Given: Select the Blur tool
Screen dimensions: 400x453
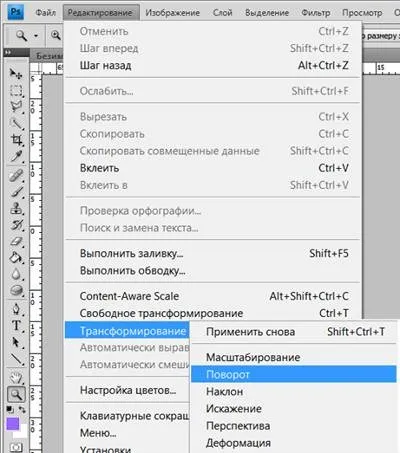Looking at the screenshot, I should click(x=16, y=274).
